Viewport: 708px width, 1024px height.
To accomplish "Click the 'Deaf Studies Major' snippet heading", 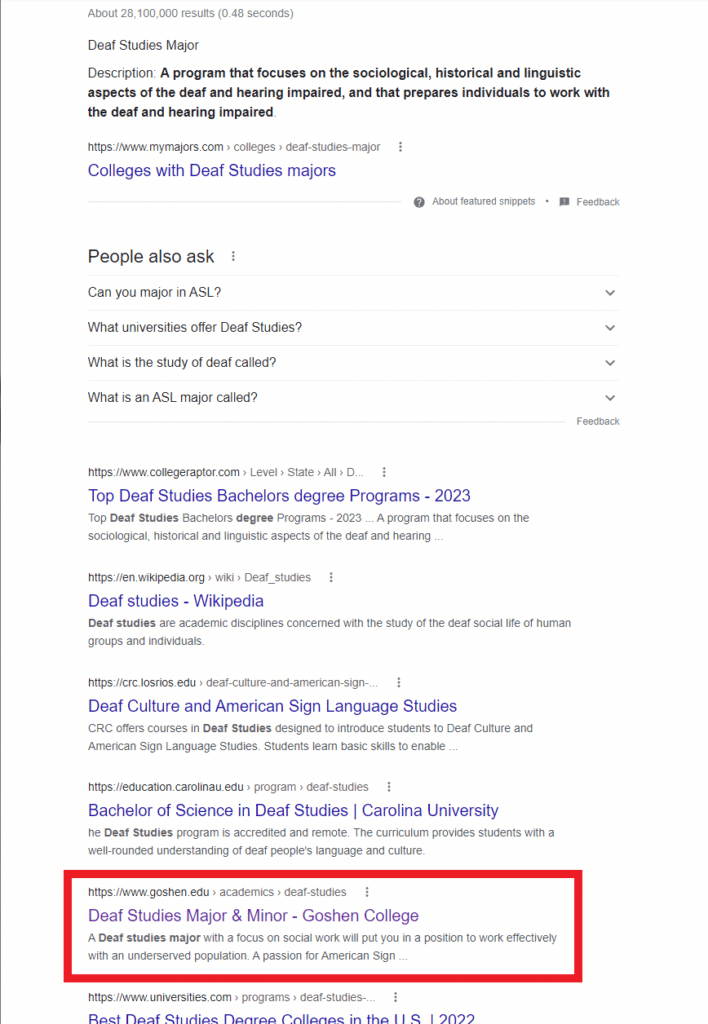I will tap(143, 45).
